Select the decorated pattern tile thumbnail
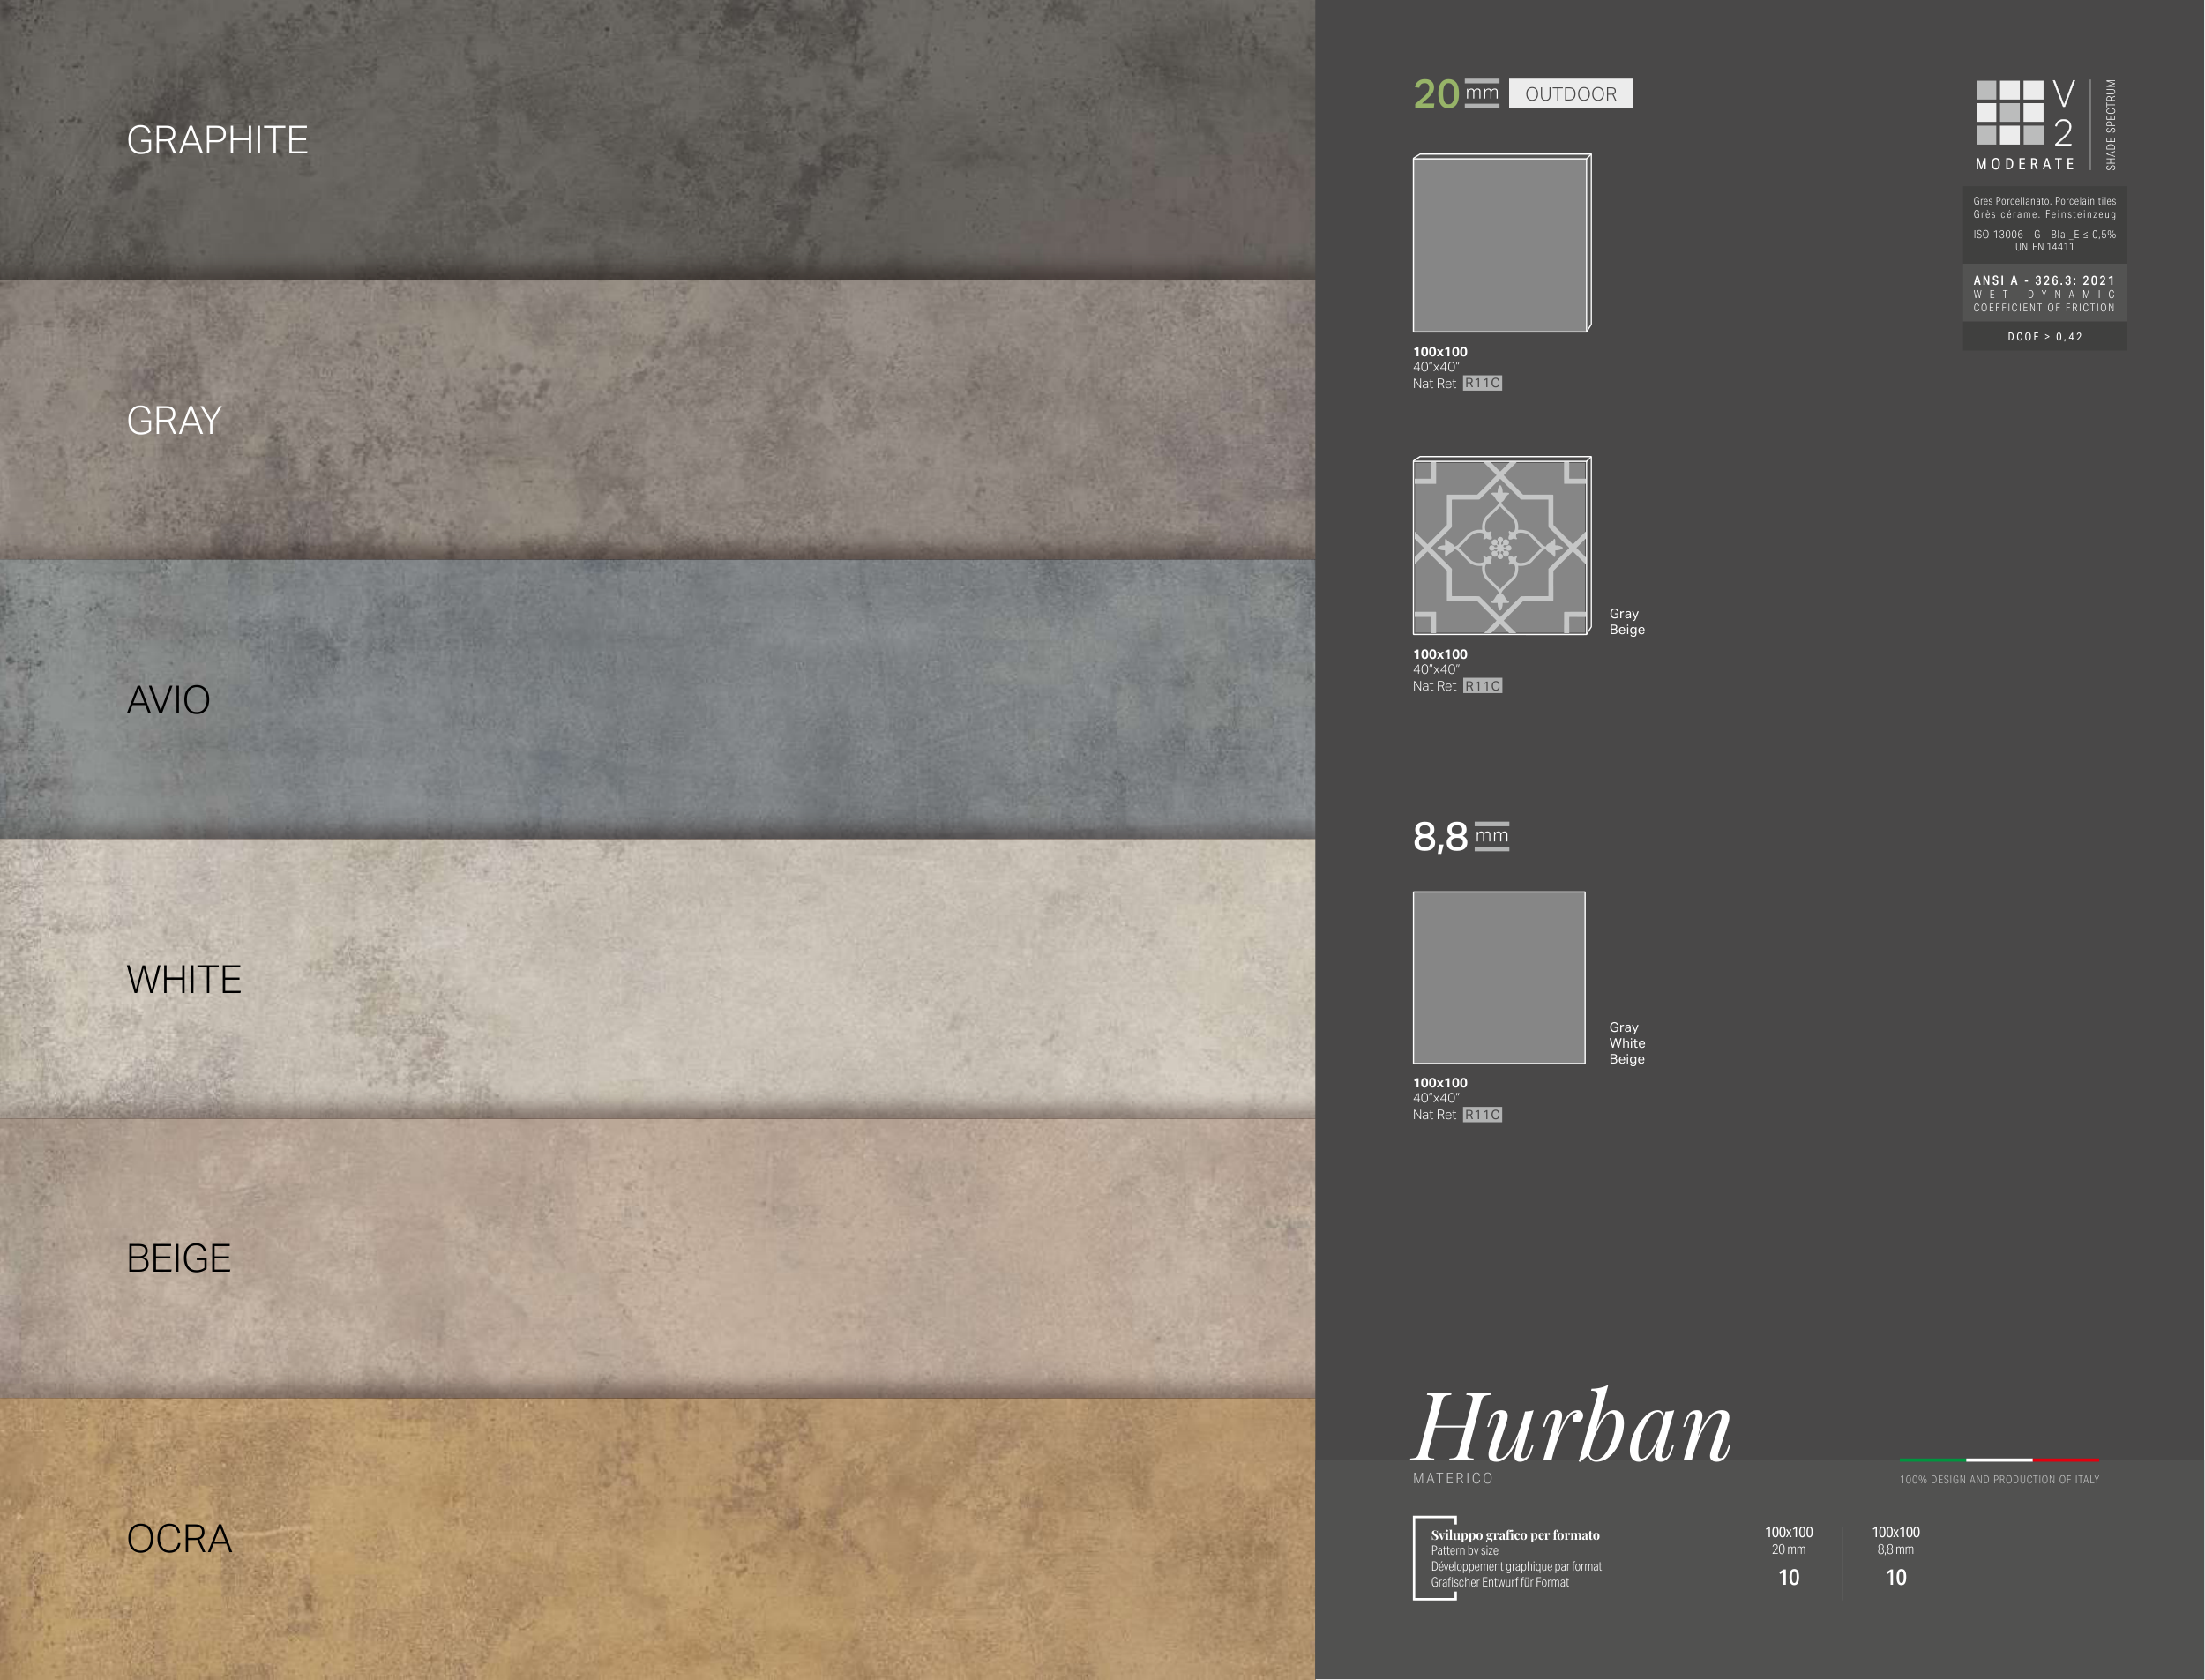 tap(1500, 546)
